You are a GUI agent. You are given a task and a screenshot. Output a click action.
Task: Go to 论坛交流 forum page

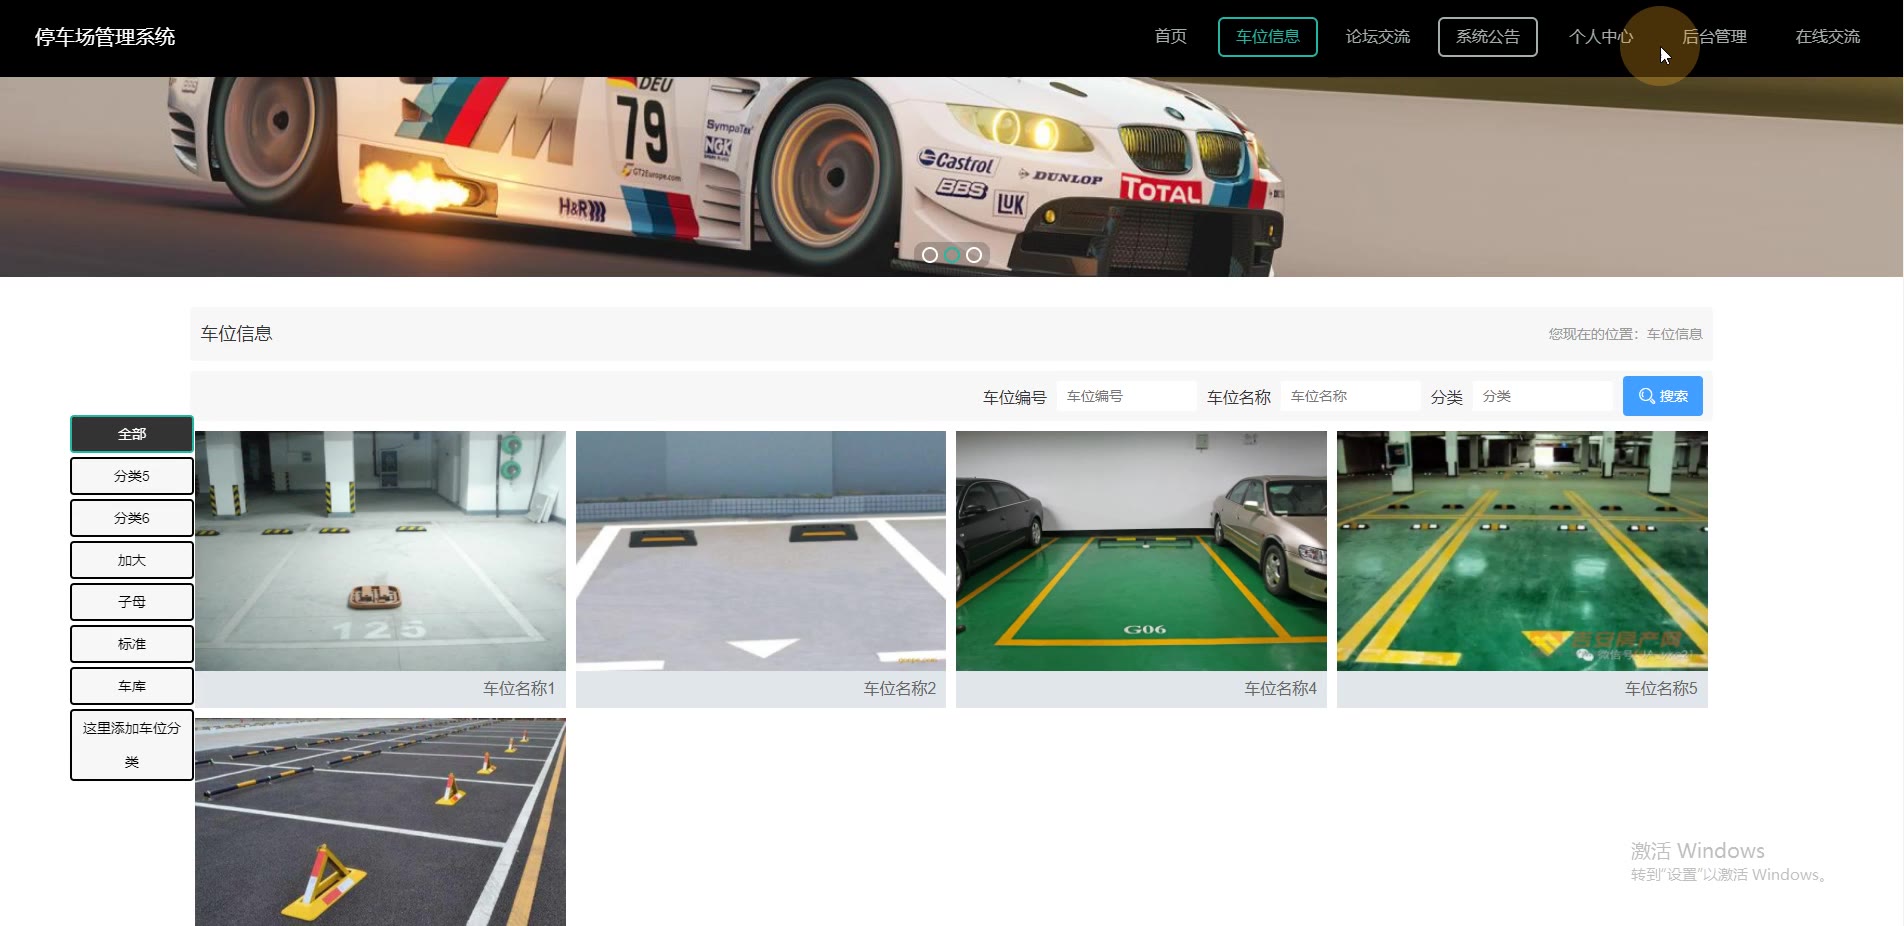click(1377, 37)
